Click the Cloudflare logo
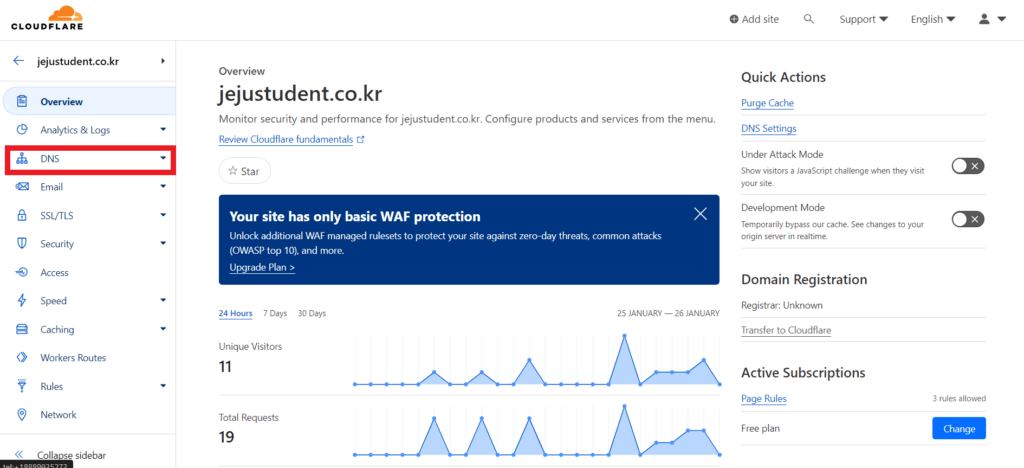The height and width of the screenshot is (468, 1024). (47, 18)
